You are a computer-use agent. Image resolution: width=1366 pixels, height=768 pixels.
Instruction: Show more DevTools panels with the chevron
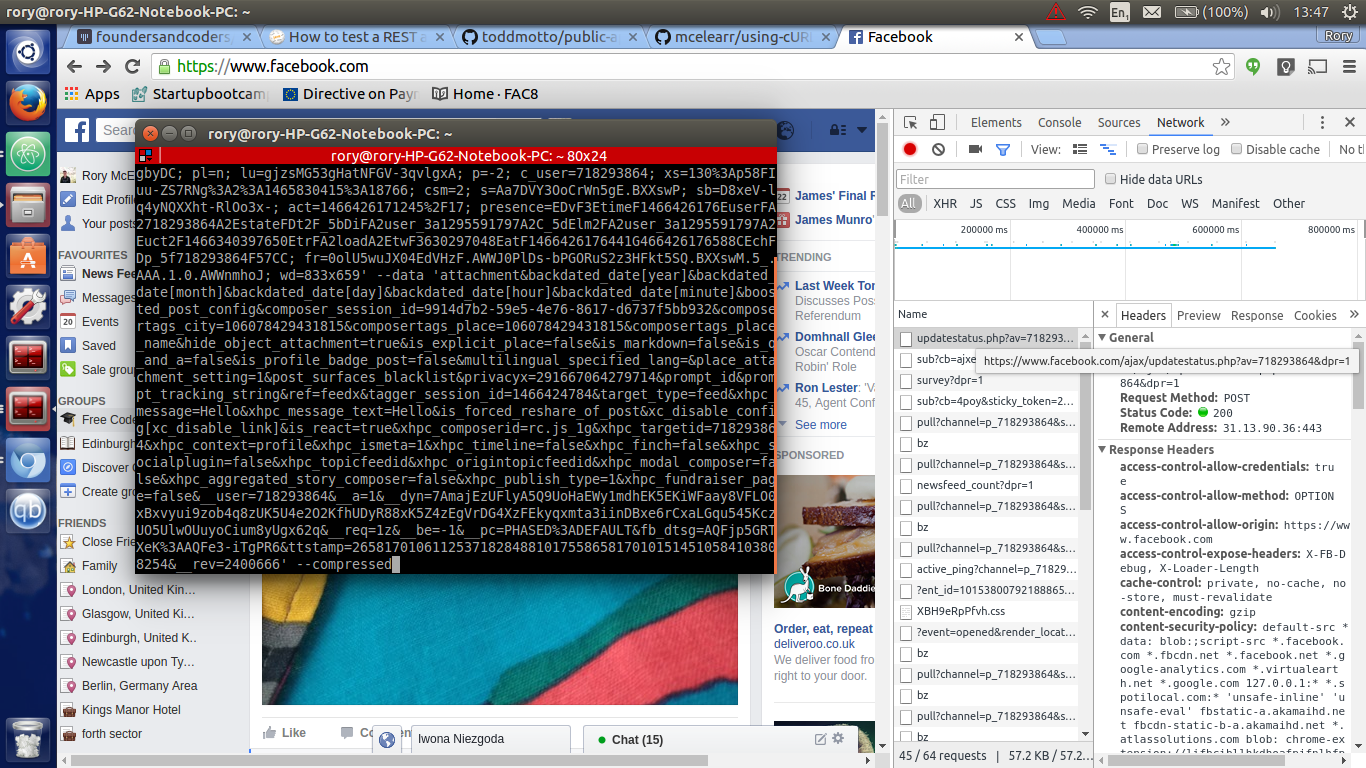click(x=1226, y=122)
